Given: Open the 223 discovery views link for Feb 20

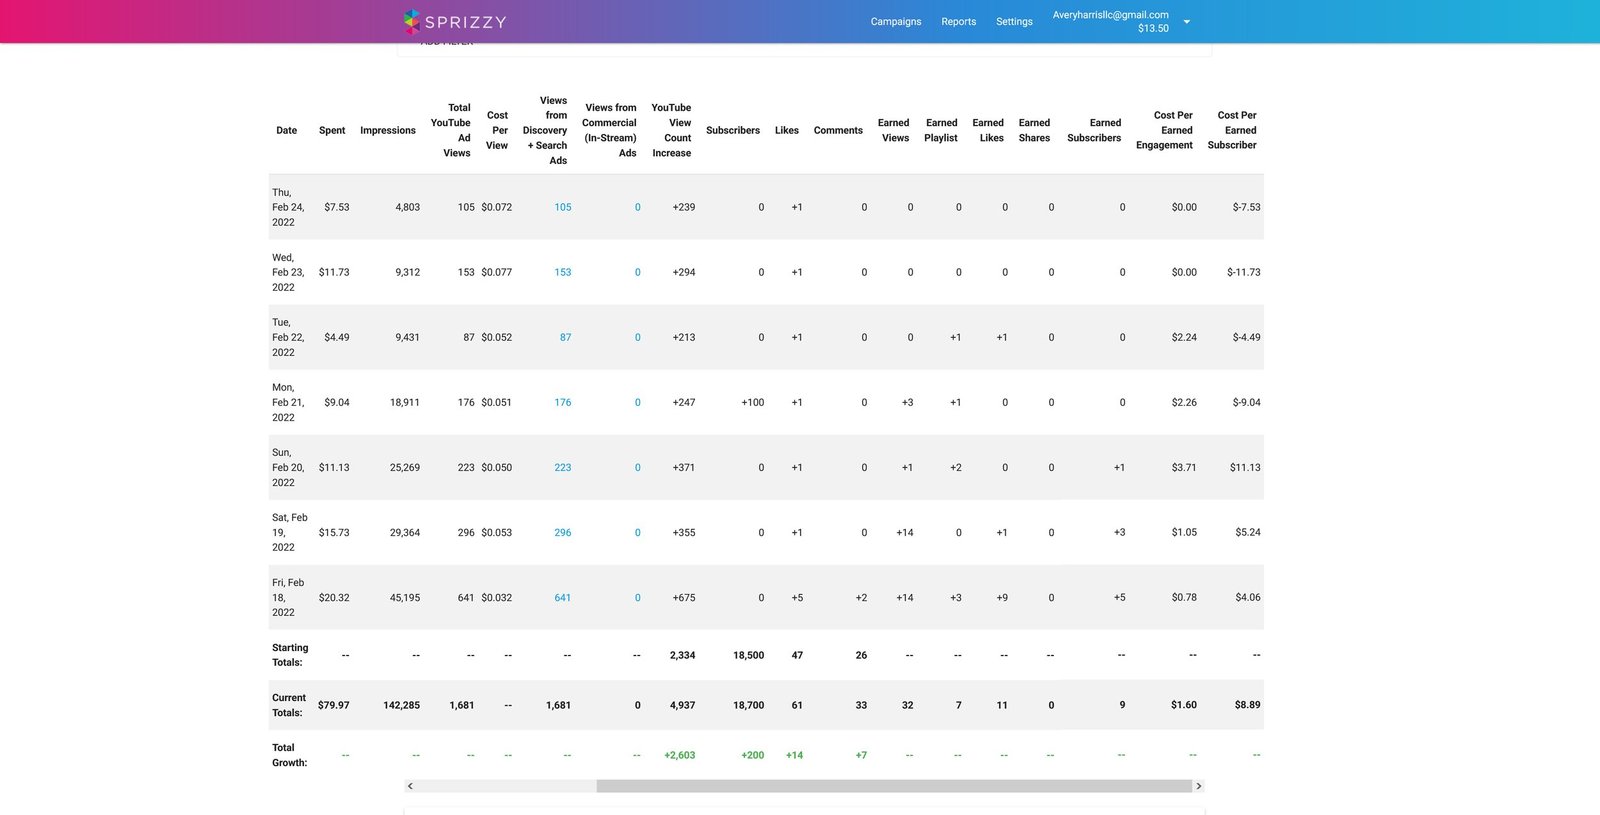Looking at the screenshot, I should 563,467.
